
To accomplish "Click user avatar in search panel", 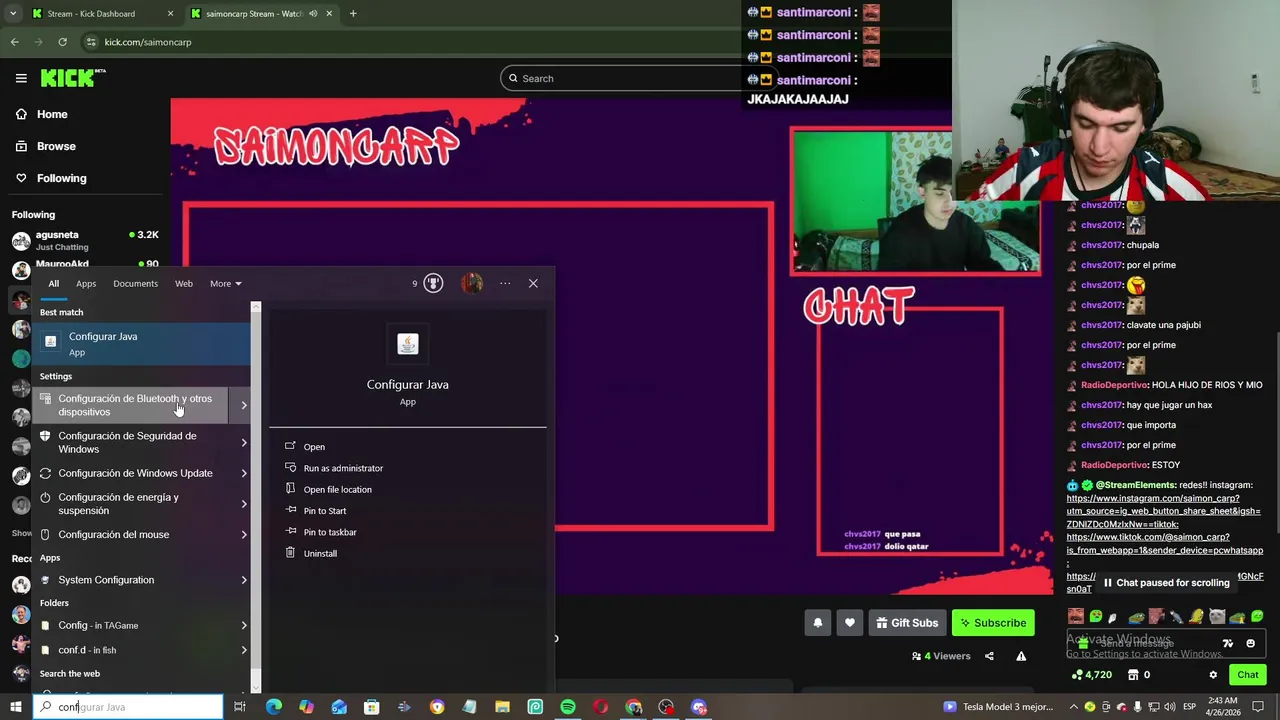I will 472,283.
